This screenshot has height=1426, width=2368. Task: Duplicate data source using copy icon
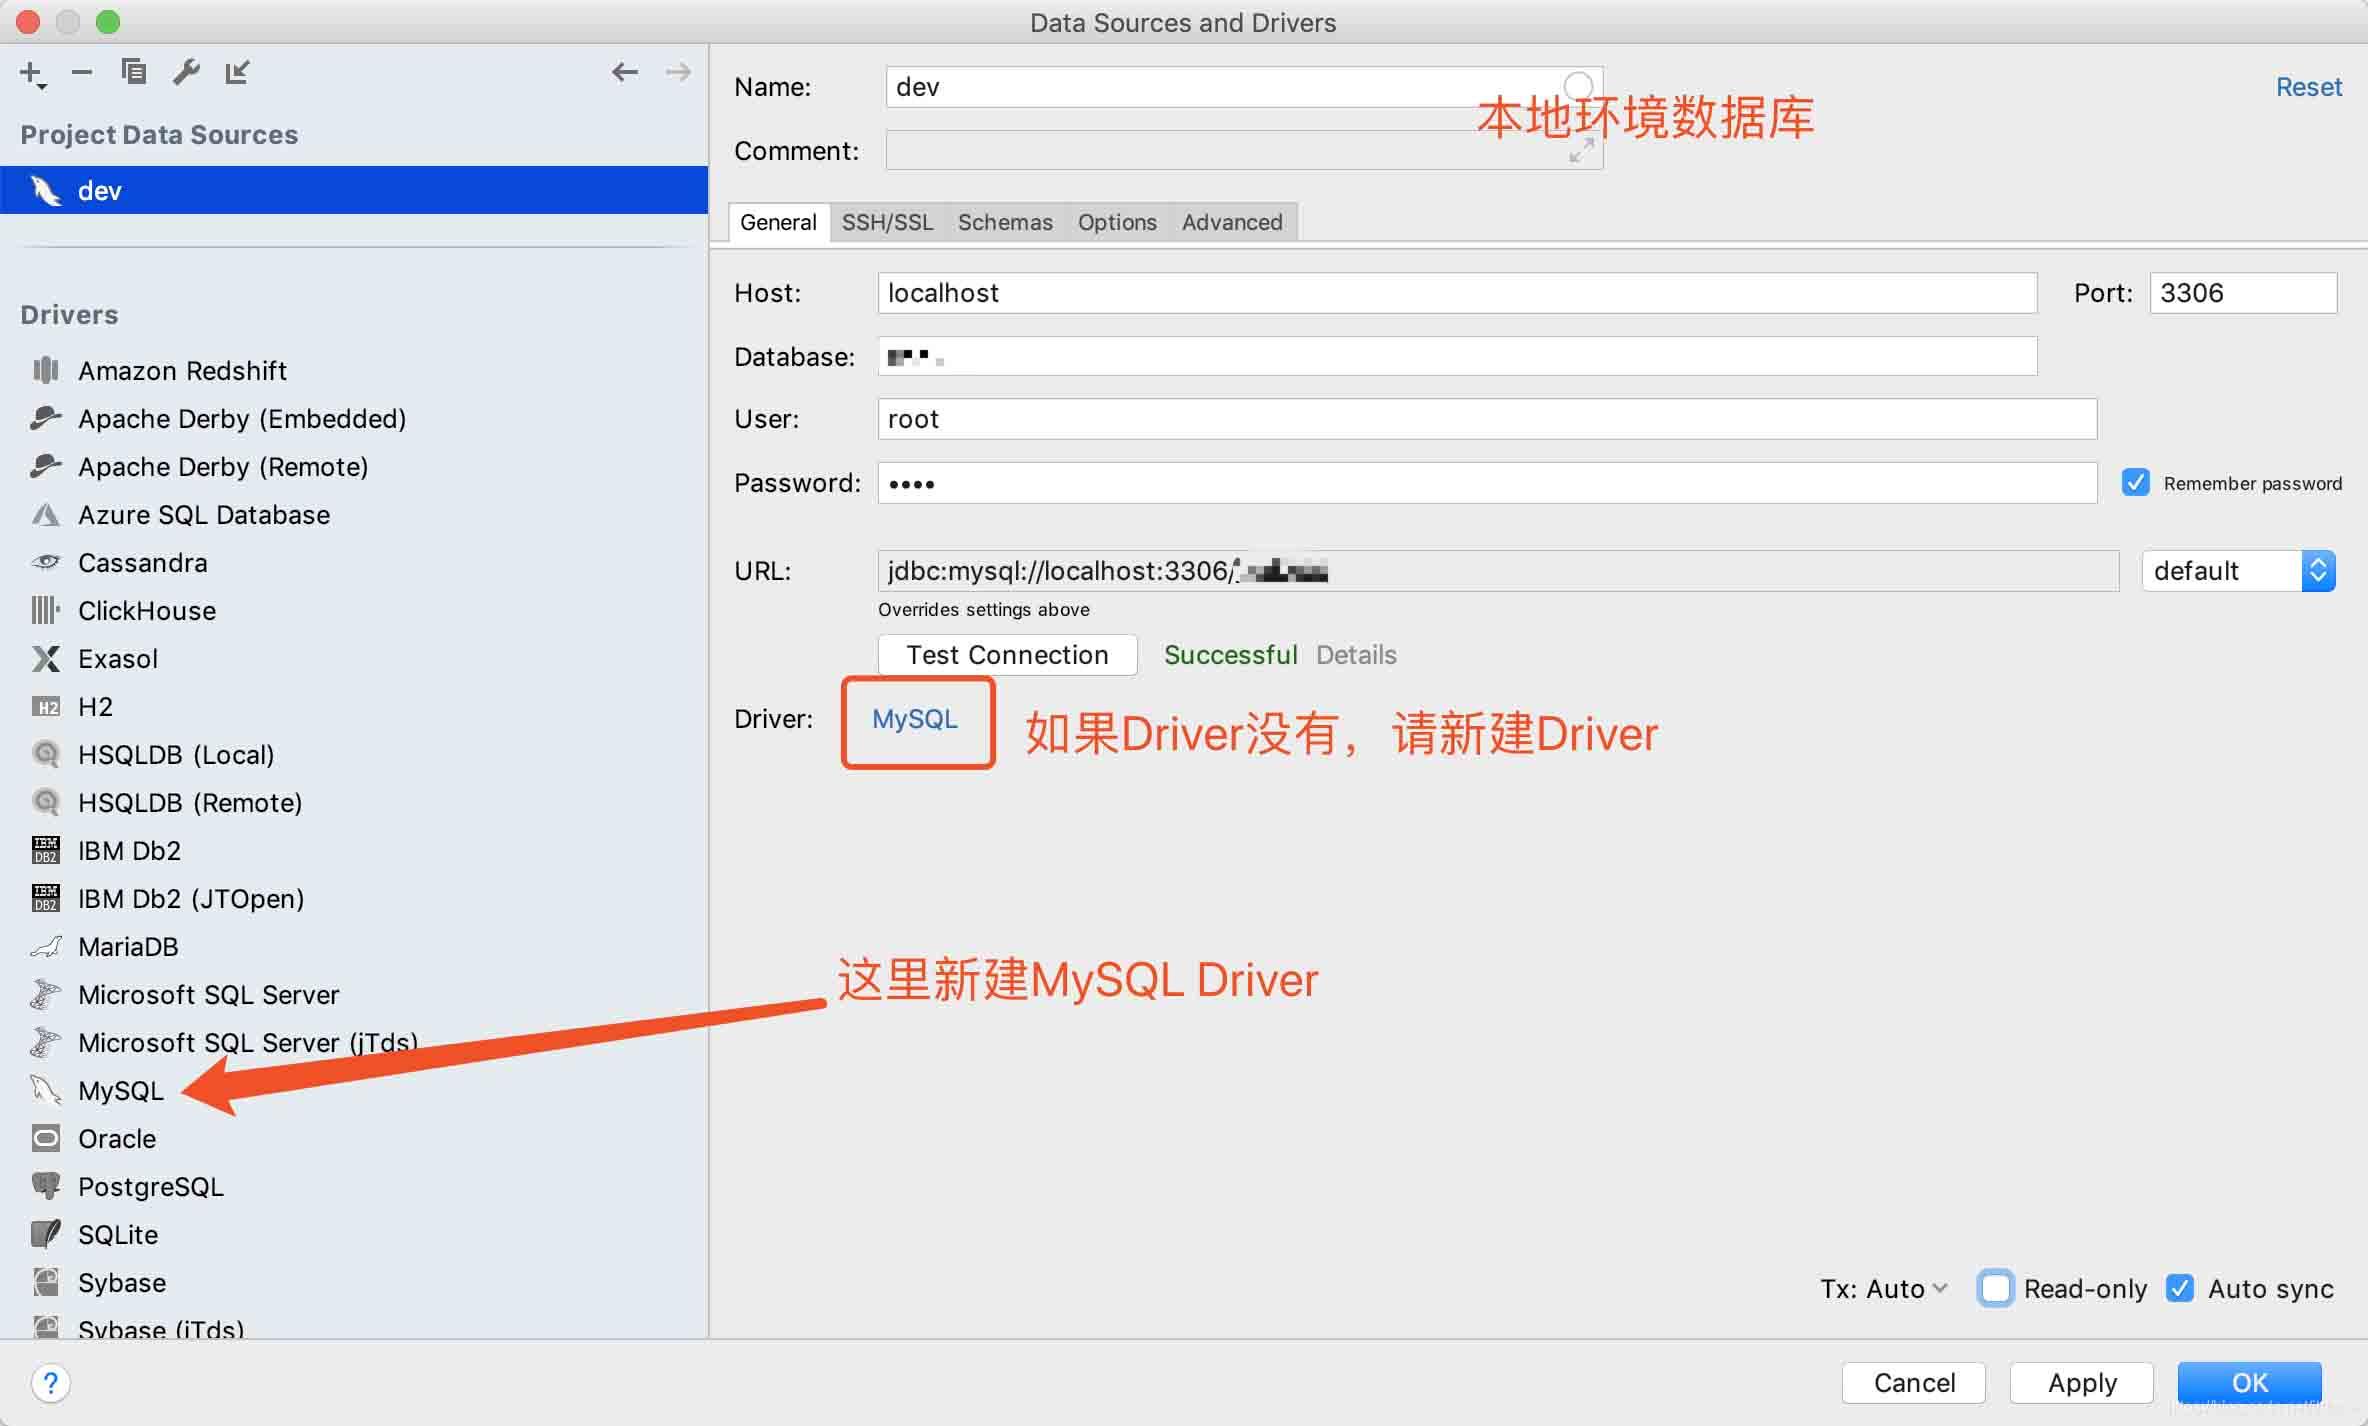pos(134,72)
